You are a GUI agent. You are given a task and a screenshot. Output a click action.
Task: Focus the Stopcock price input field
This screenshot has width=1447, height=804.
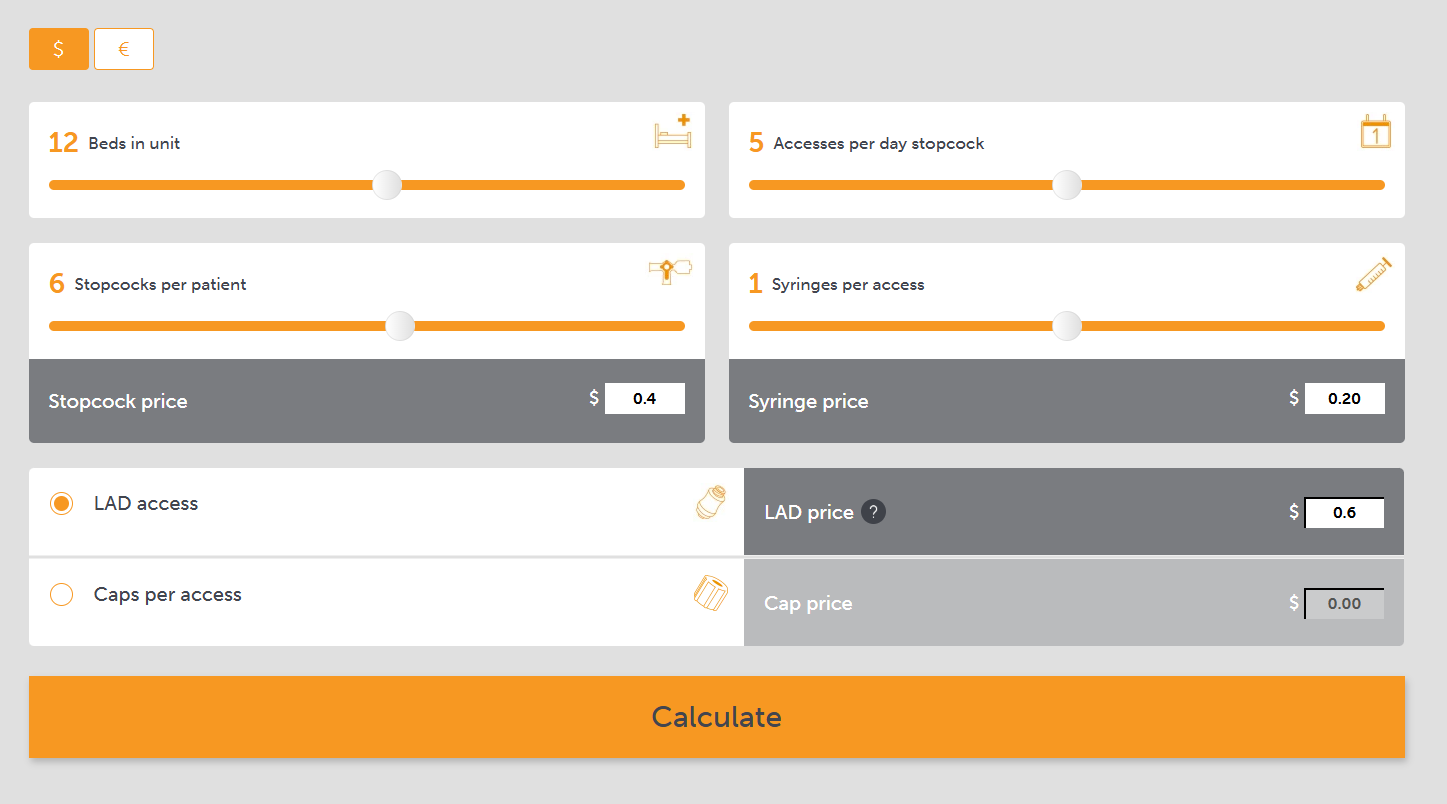645,398
